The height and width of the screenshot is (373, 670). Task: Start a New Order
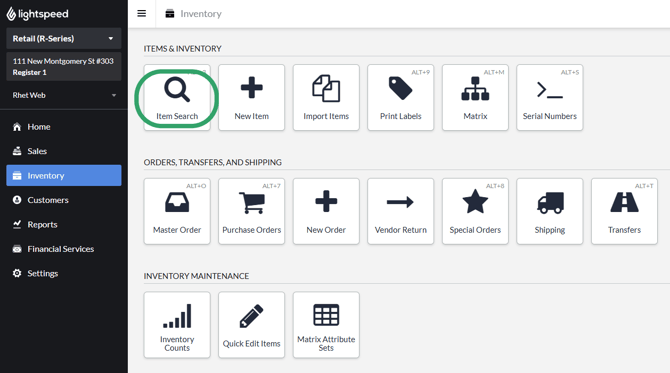click(326, 211)
